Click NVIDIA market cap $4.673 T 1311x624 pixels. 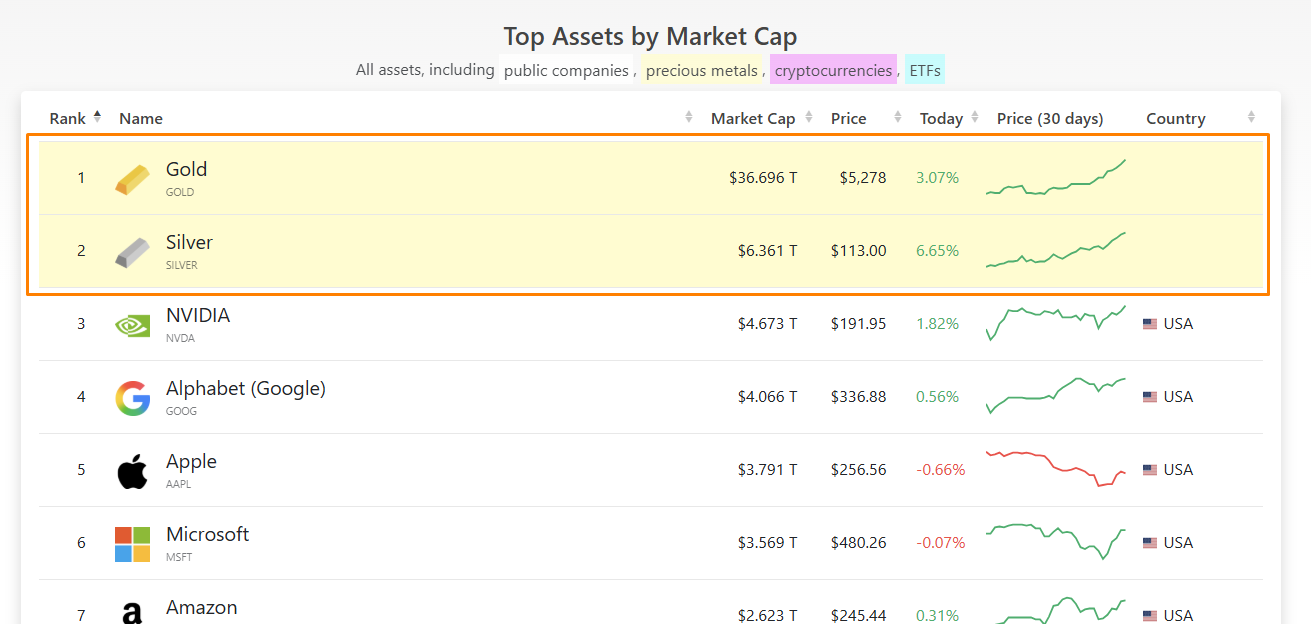[x=767, y=324]
